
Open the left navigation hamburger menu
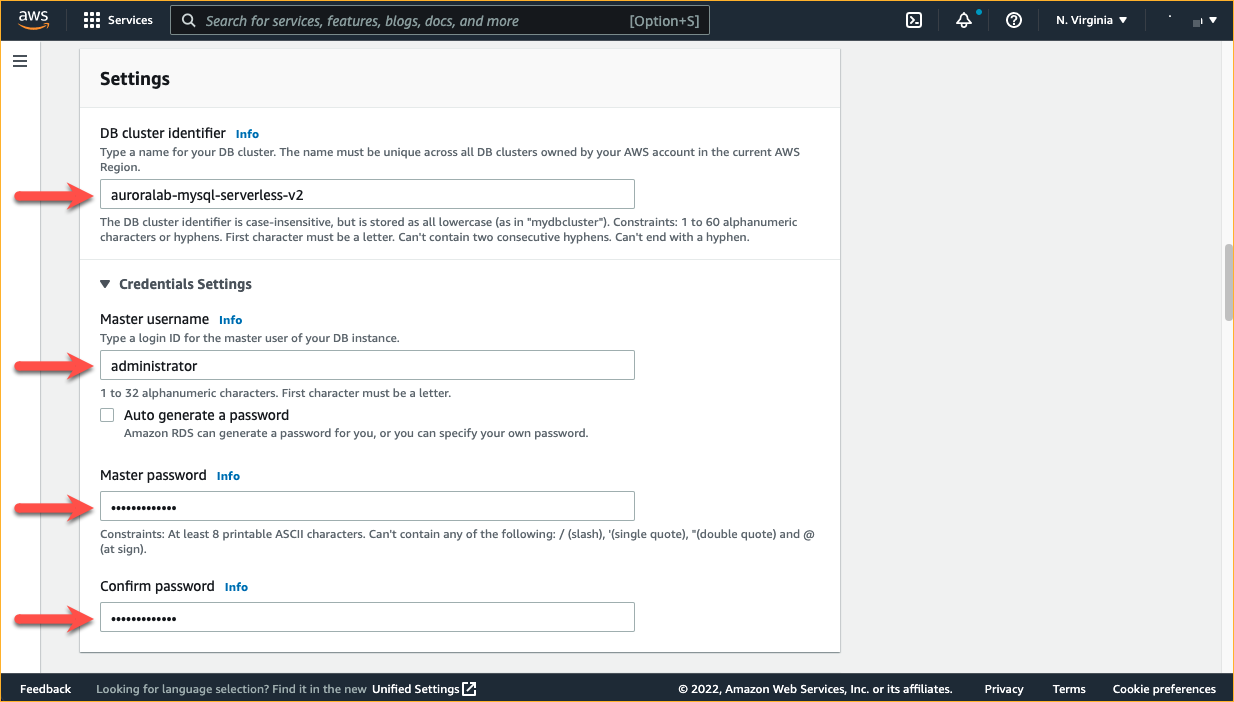[x=19, y=60]
